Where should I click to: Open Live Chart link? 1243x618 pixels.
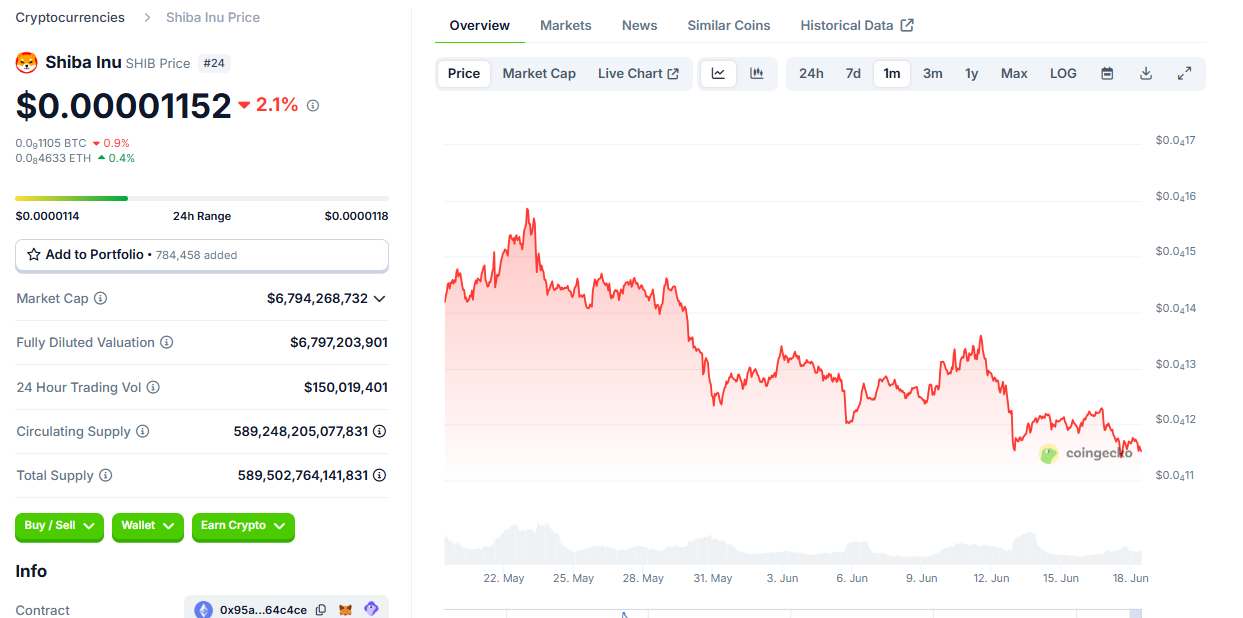[x=638, y=73]
